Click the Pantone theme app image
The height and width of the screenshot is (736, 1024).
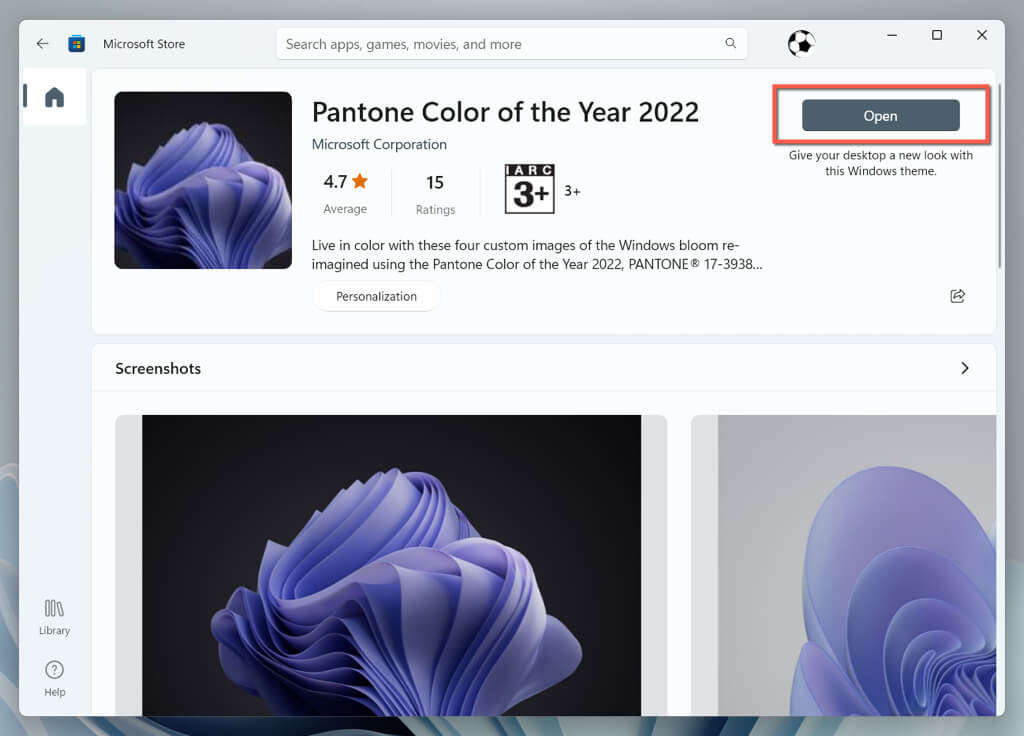203,180
